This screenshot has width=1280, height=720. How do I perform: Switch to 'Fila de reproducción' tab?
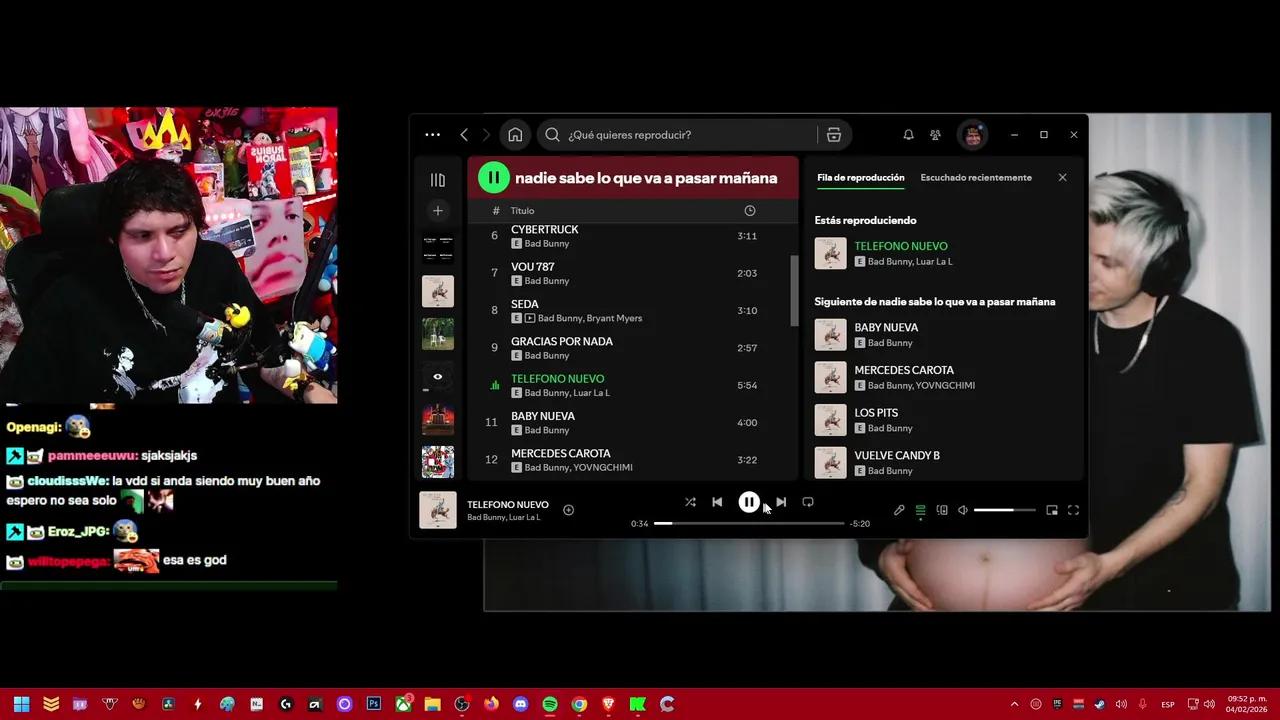(x=860, y=178)
